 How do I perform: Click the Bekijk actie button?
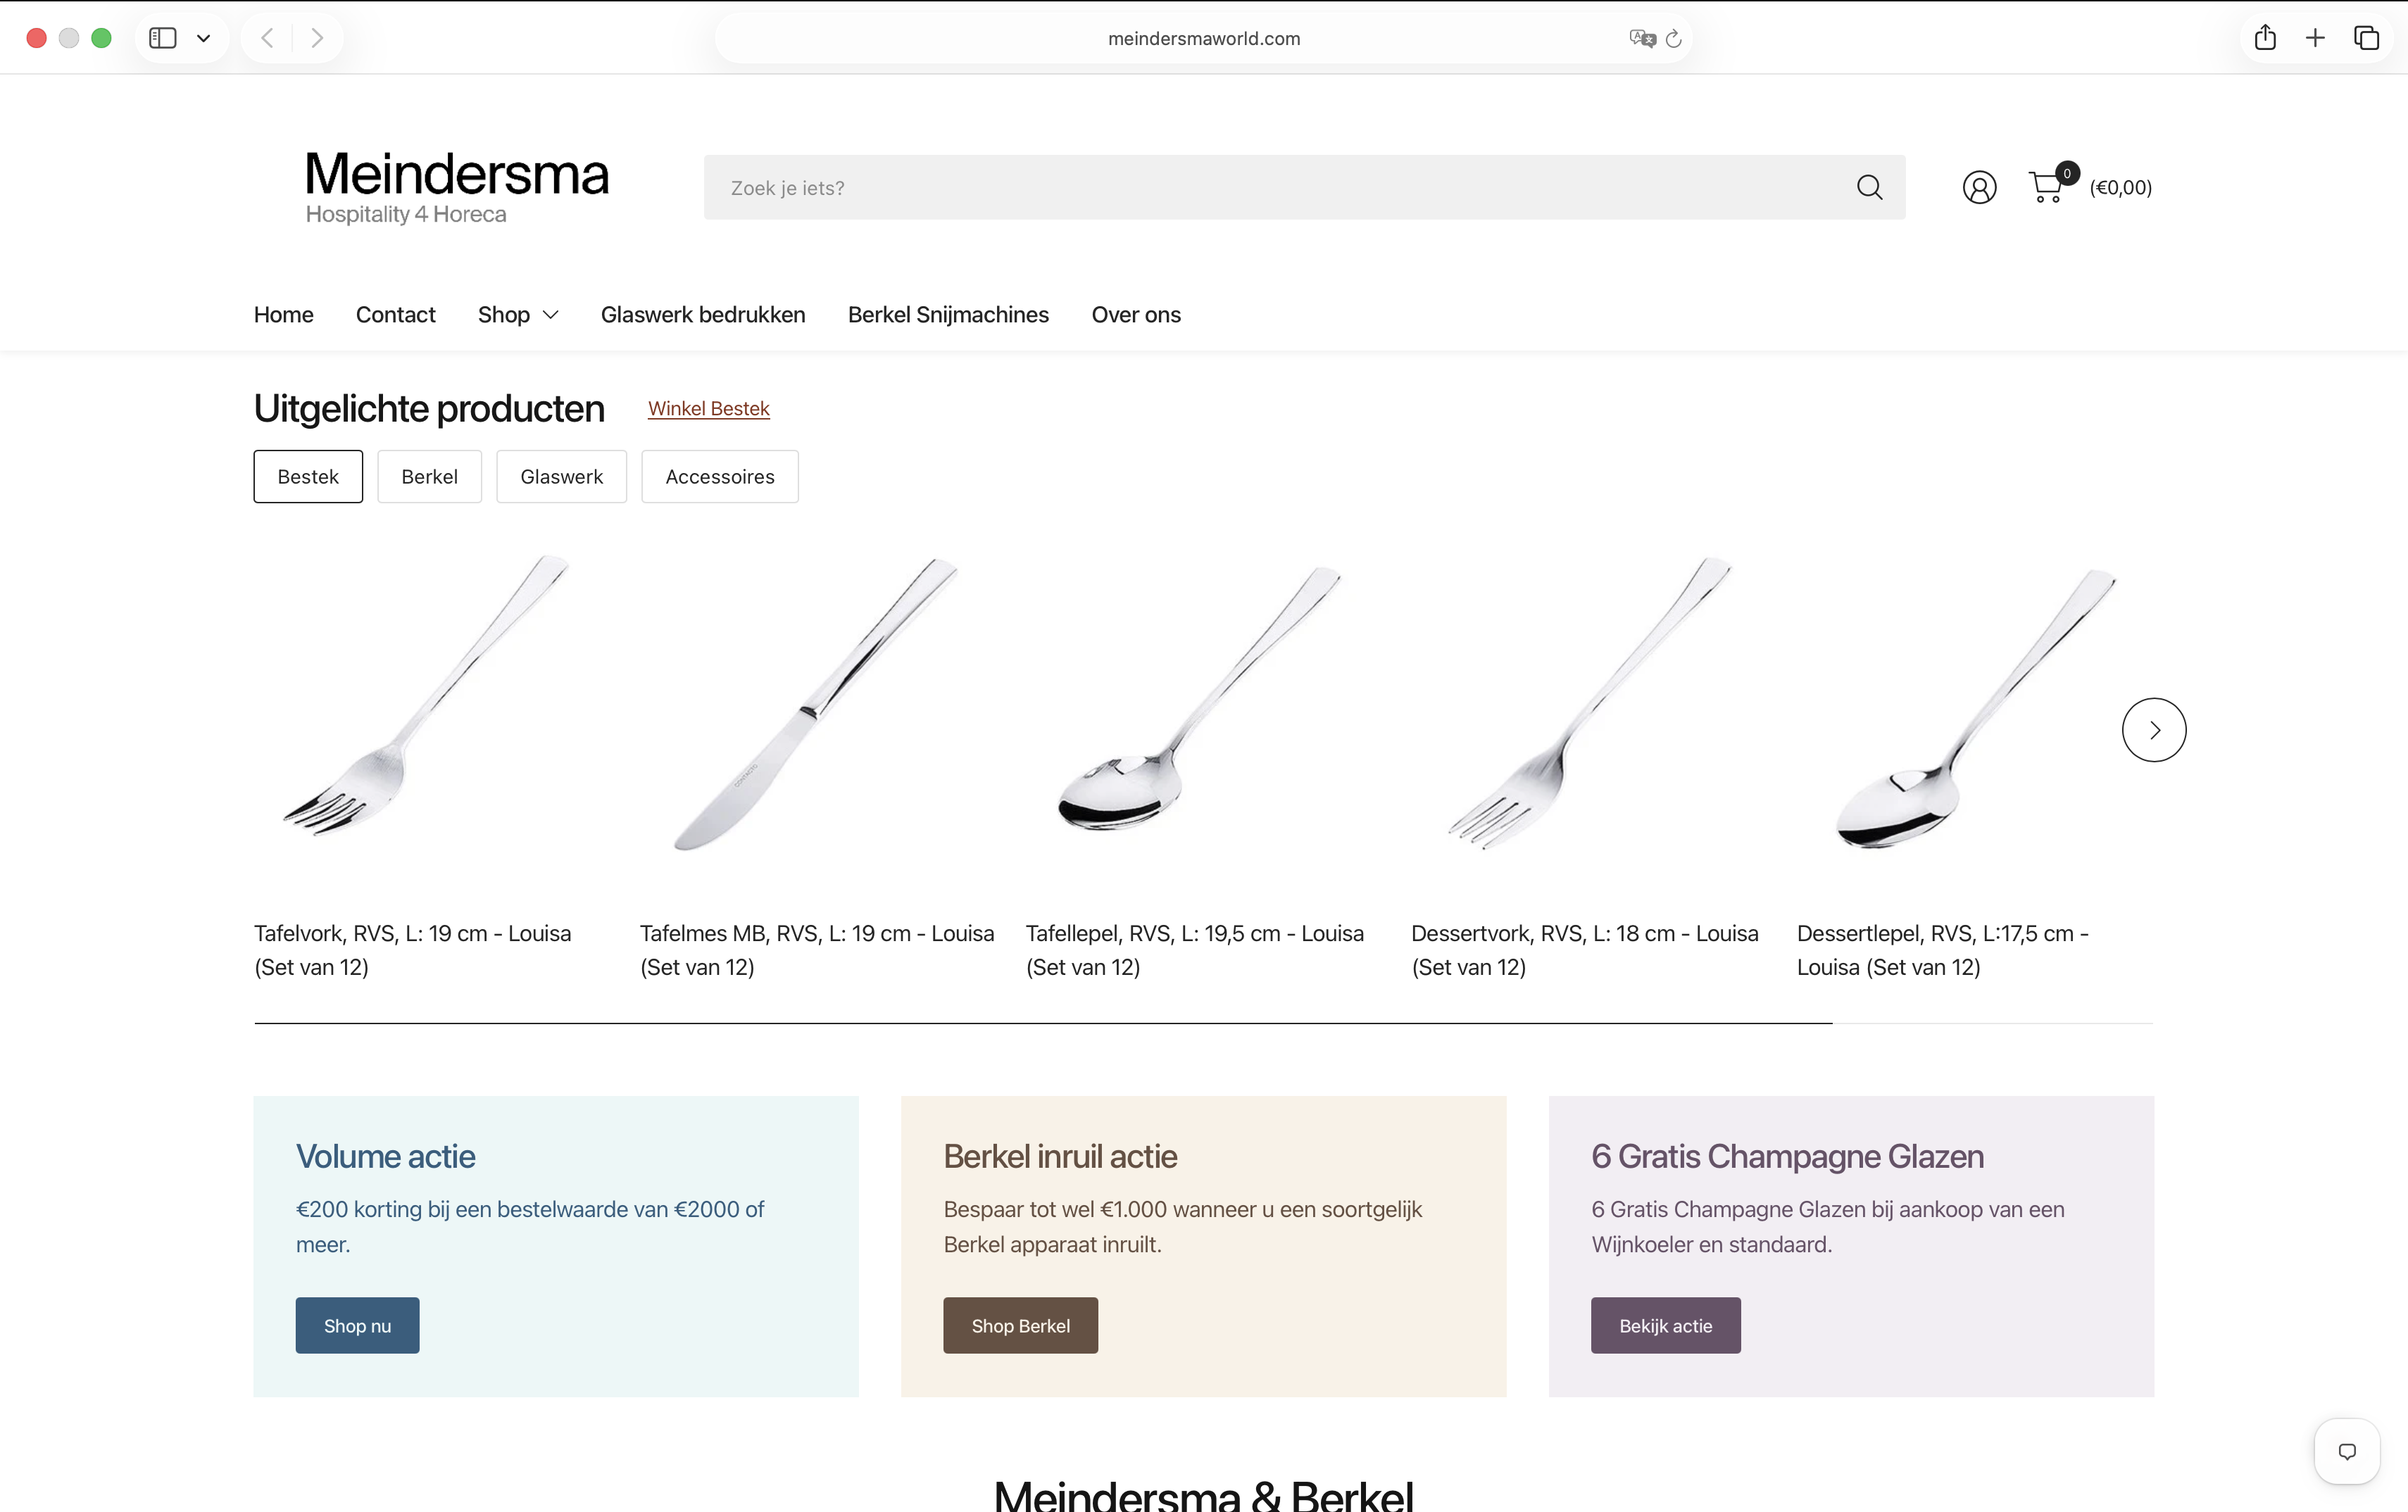click(1666, 1326)
